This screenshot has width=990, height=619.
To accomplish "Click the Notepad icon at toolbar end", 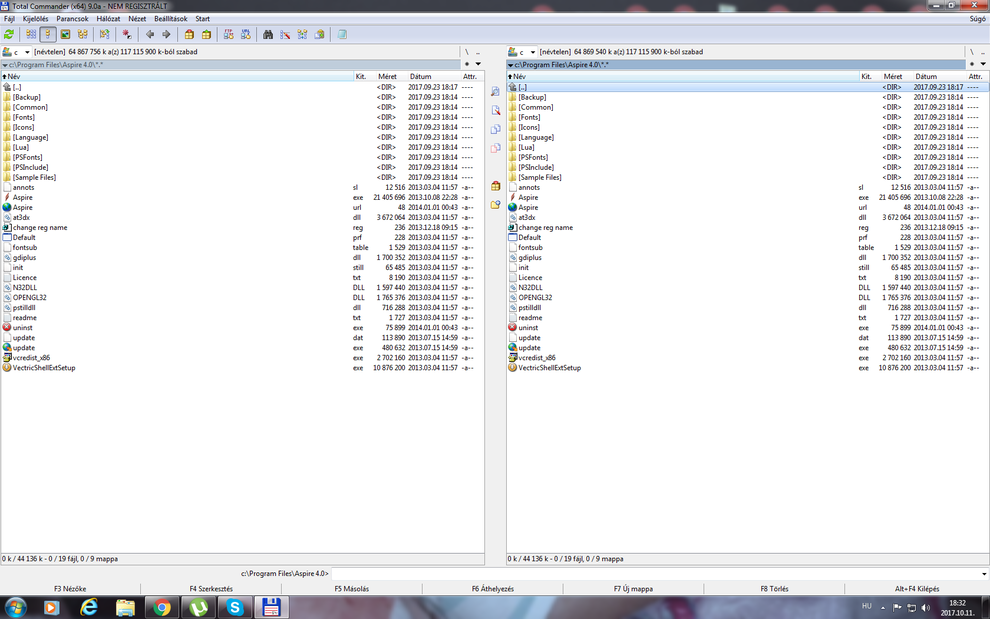I will (342, 34).
